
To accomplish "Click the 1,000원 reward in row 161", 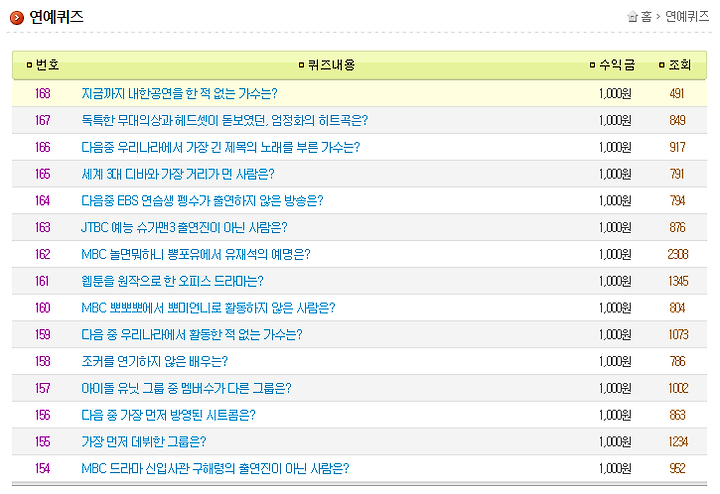I will pyautogui.click(x=615, y=281).
